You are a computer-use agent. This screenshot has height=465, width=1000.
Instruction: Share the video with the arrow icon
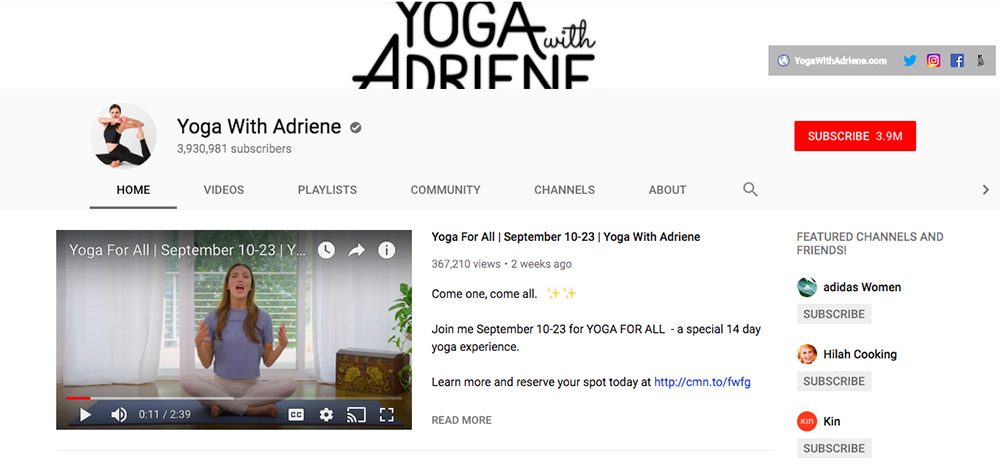point(356,250)
